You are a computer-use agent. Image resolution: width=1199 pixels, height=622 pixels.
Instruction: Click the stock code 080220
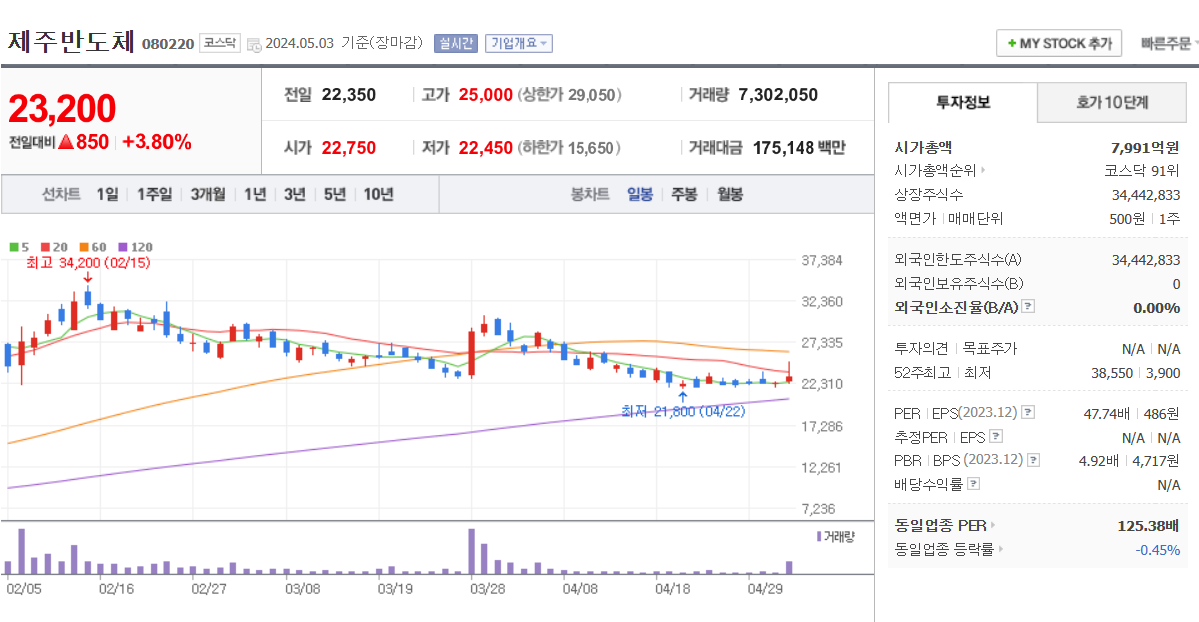(x=168, y=44)
